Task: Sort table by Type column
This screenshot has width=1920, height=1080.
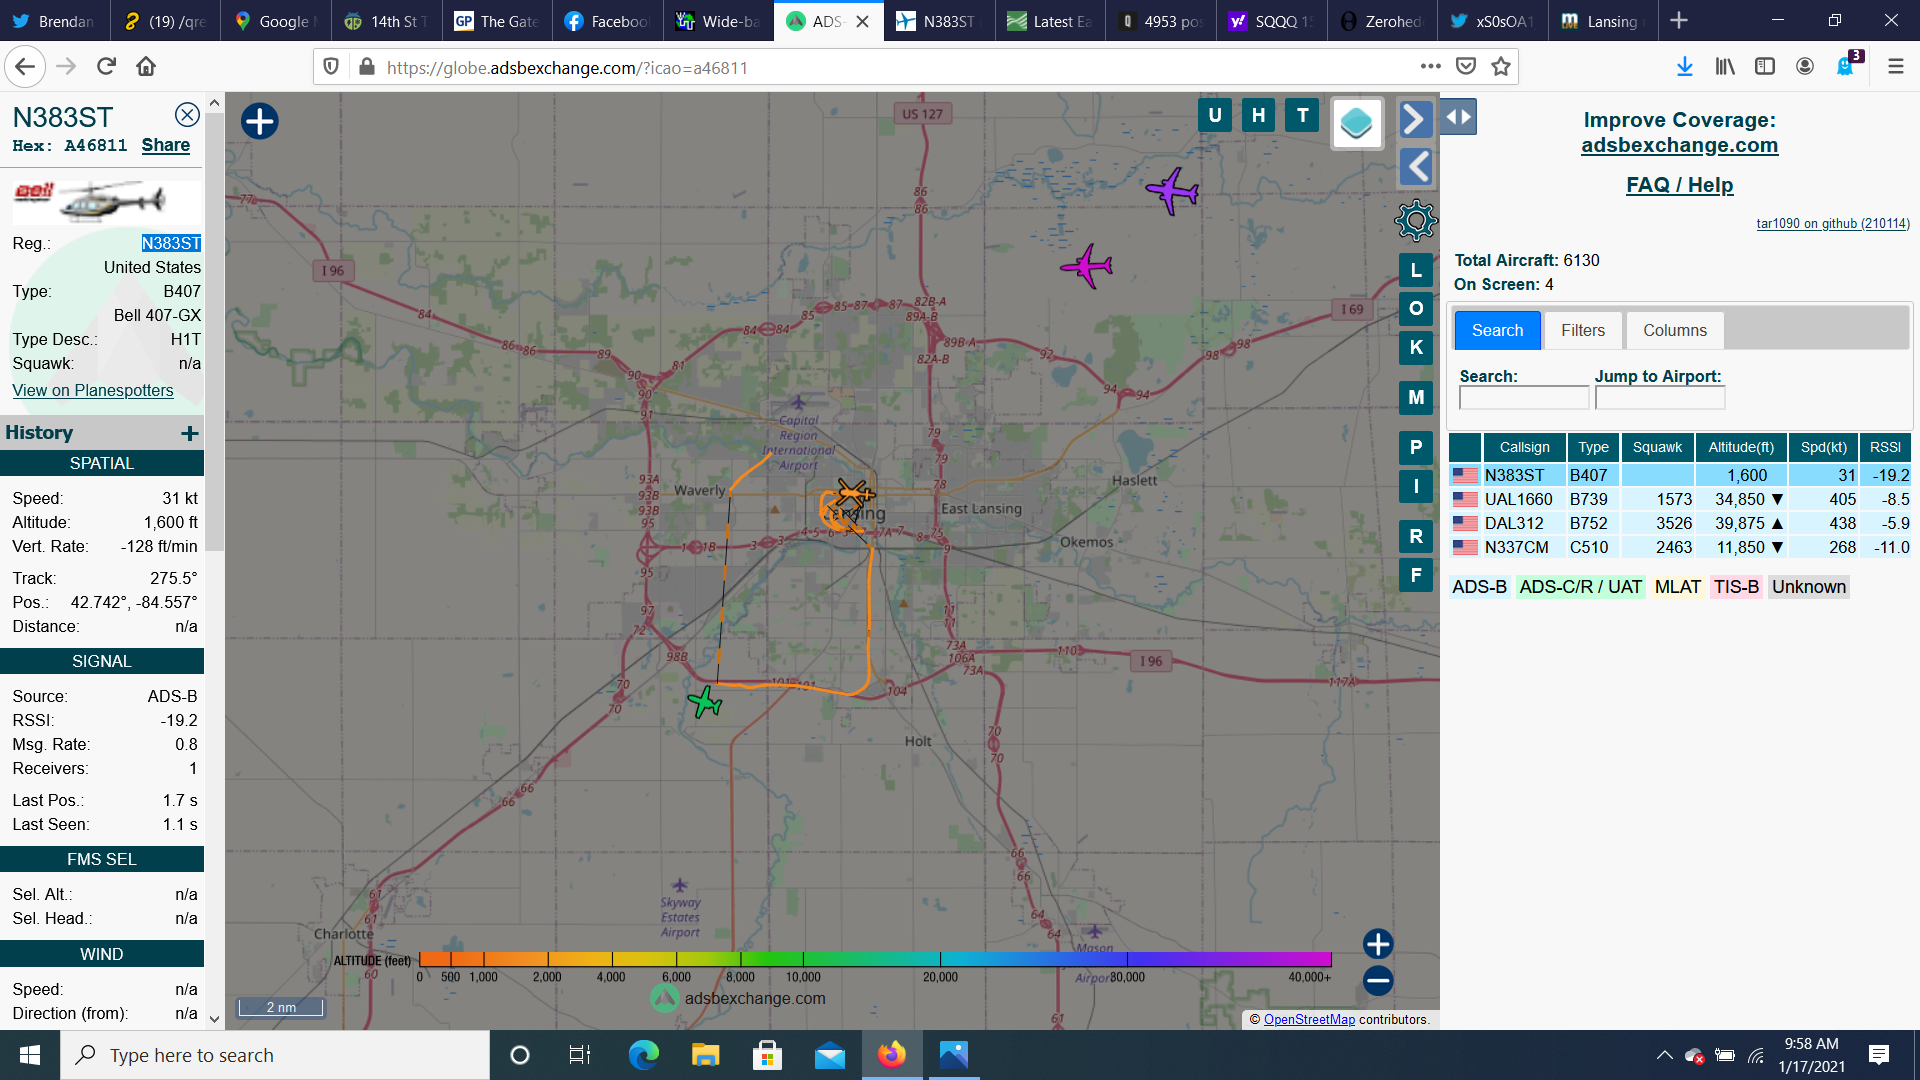Action: pos(1593,447)
